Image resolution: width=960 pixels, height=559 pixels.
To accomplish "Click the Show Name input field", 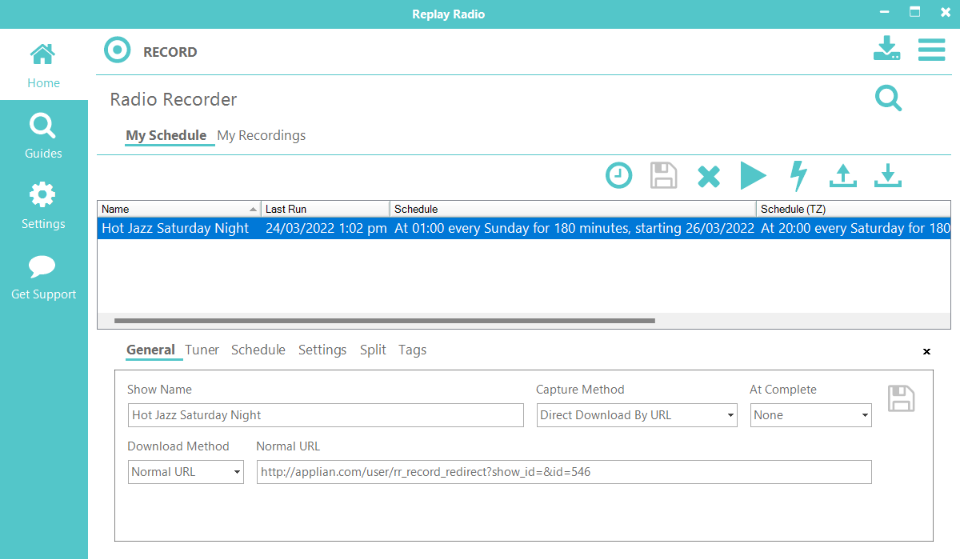I will point(326,415).
